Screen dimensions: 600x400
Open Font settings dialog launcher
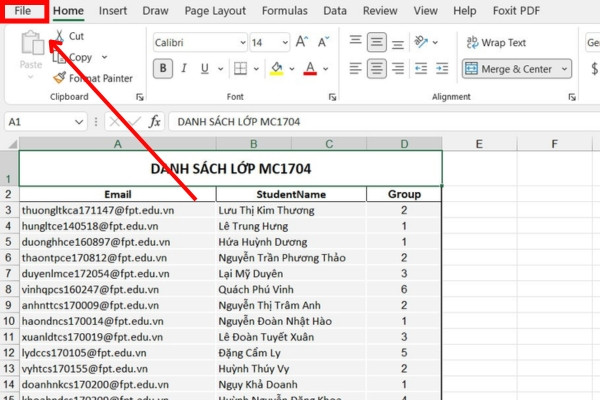pos(332,97)
